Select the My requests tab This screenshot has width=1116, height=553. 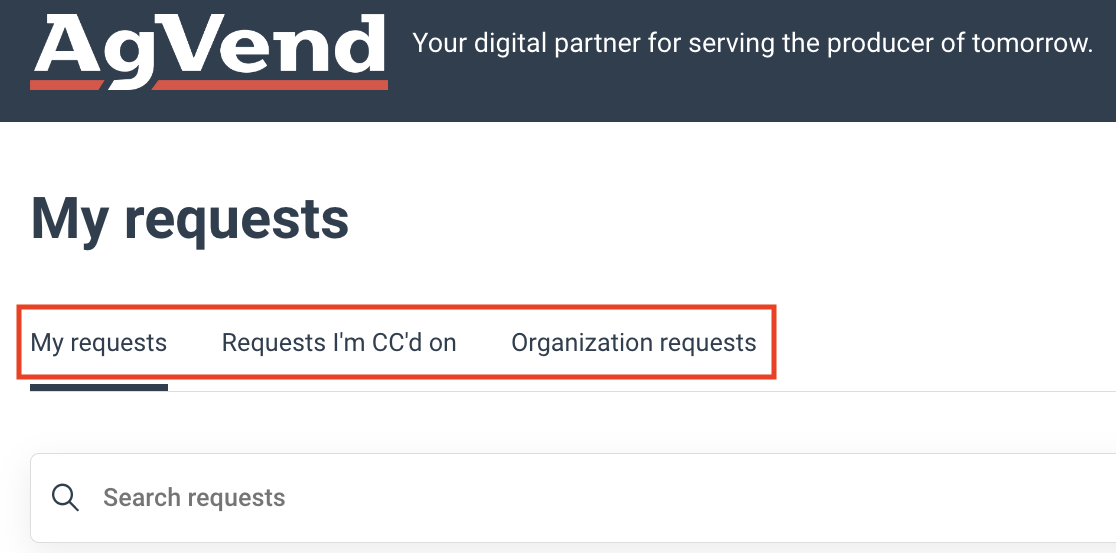click(x=98, y=342)
